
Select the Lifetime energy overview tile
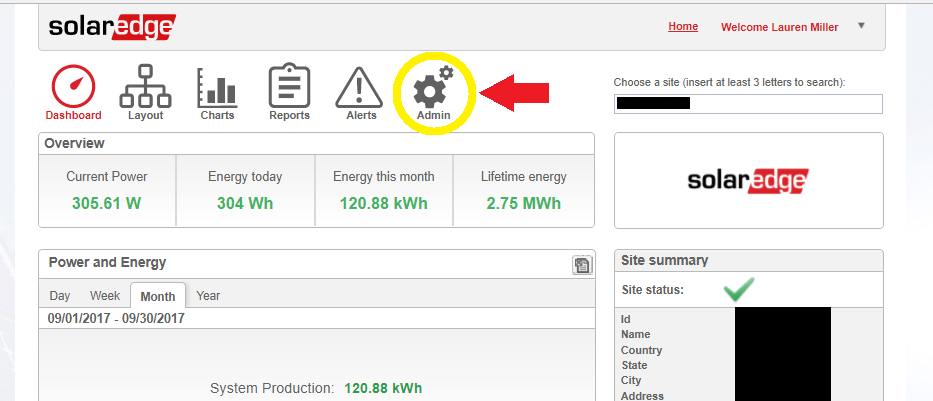point(524,190)
